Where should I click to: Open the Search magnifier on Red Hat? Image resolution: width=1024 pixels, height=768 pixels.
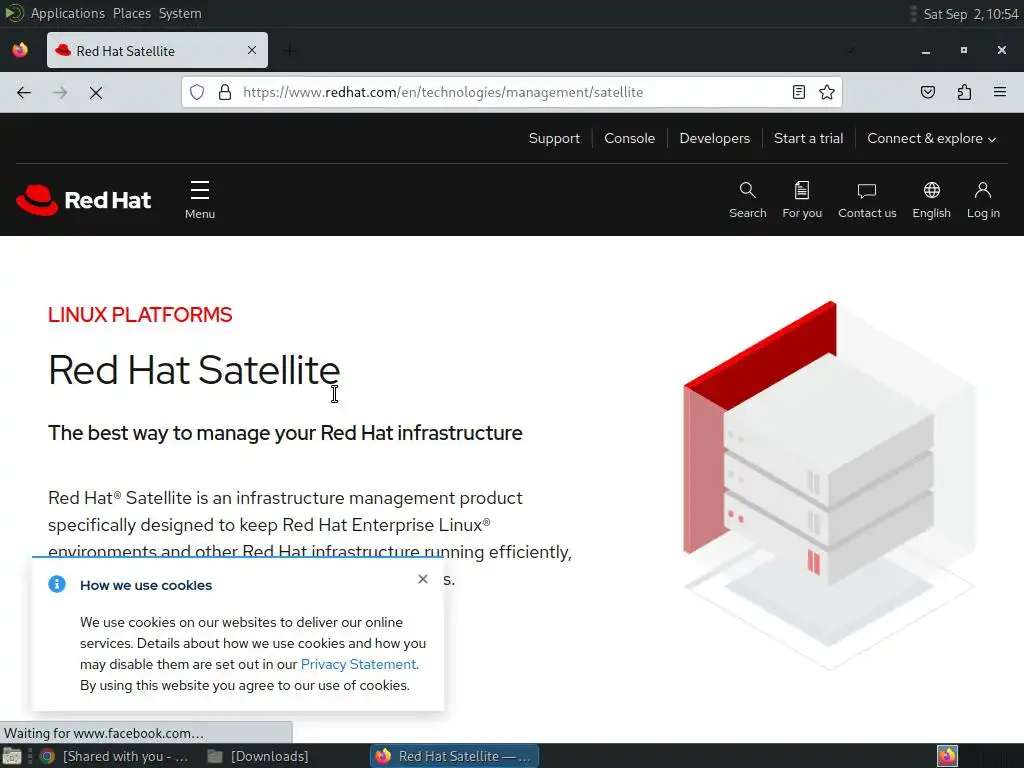(748, 200)
